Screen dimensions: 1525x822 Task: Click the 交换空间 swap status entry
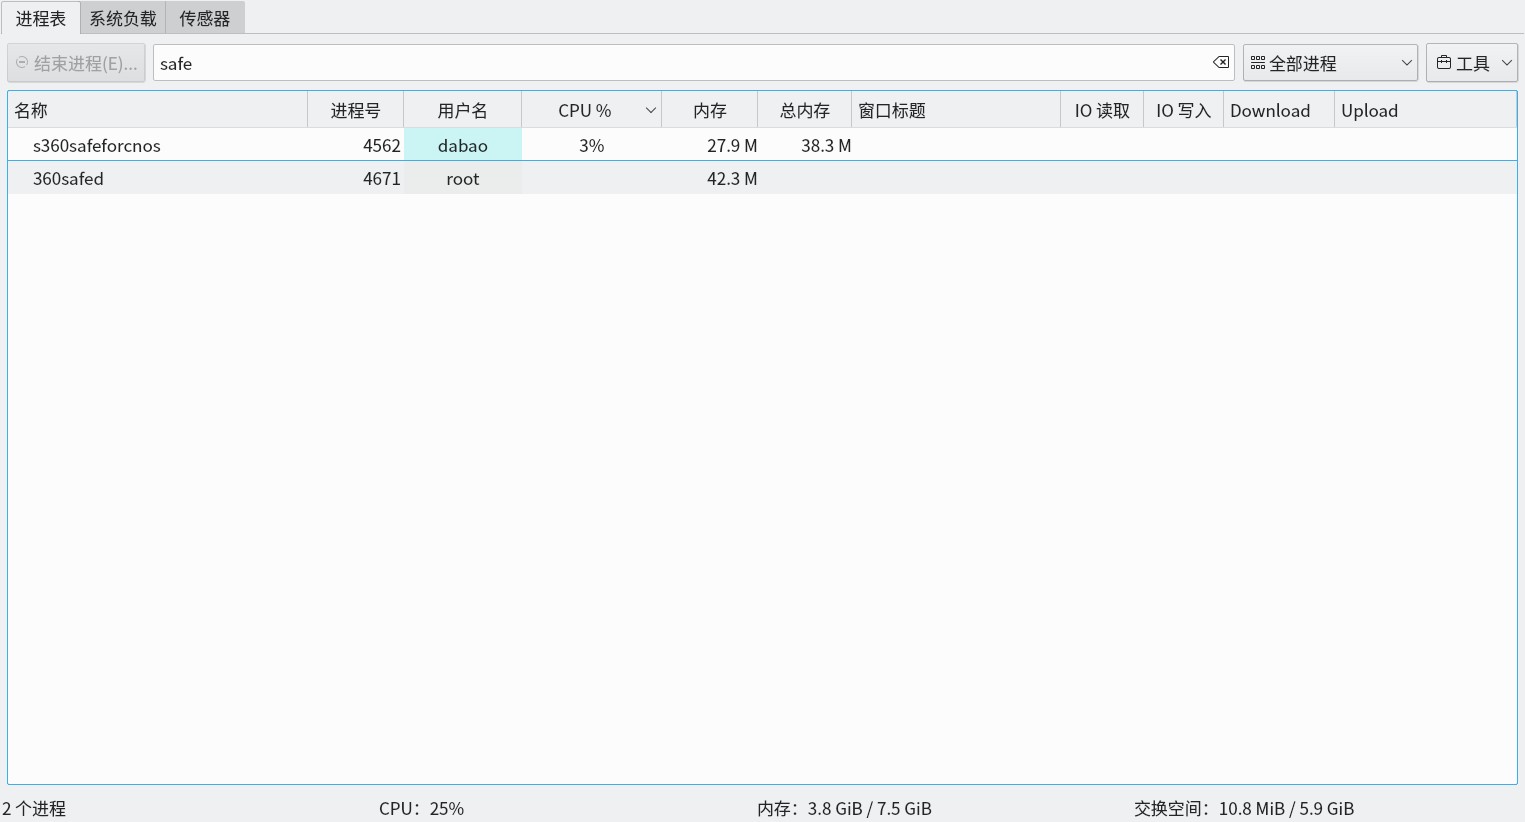click(x=1244, y=808)
